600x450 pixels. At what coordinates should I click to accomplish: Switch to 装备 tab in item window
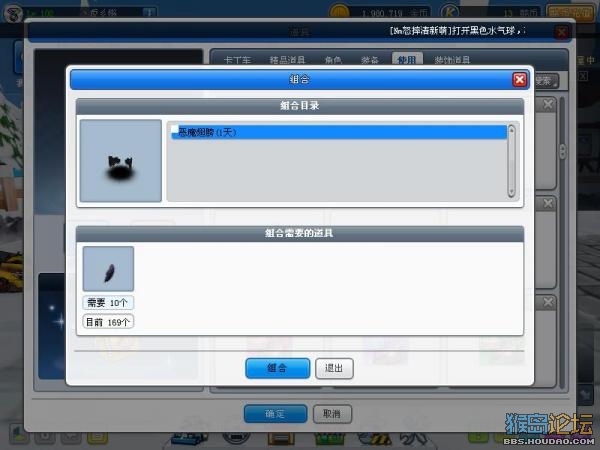pos(369,60)
